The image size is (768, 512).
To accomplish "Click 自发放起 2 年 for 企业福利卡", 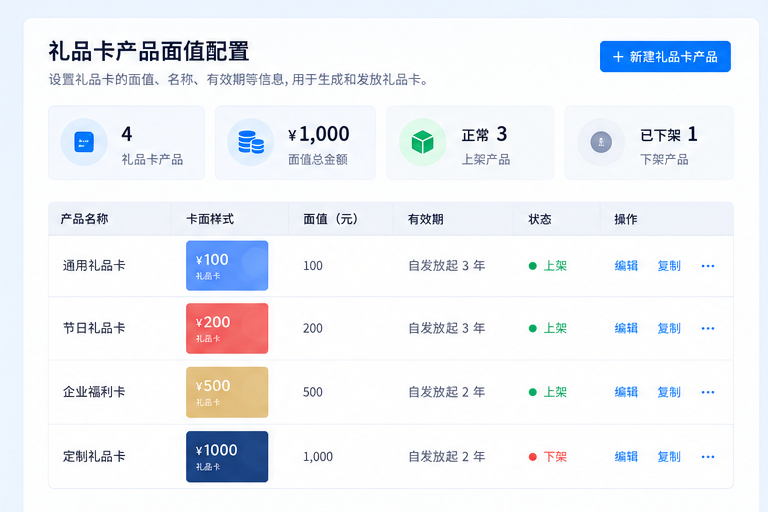I will click(x=447, y=392).
